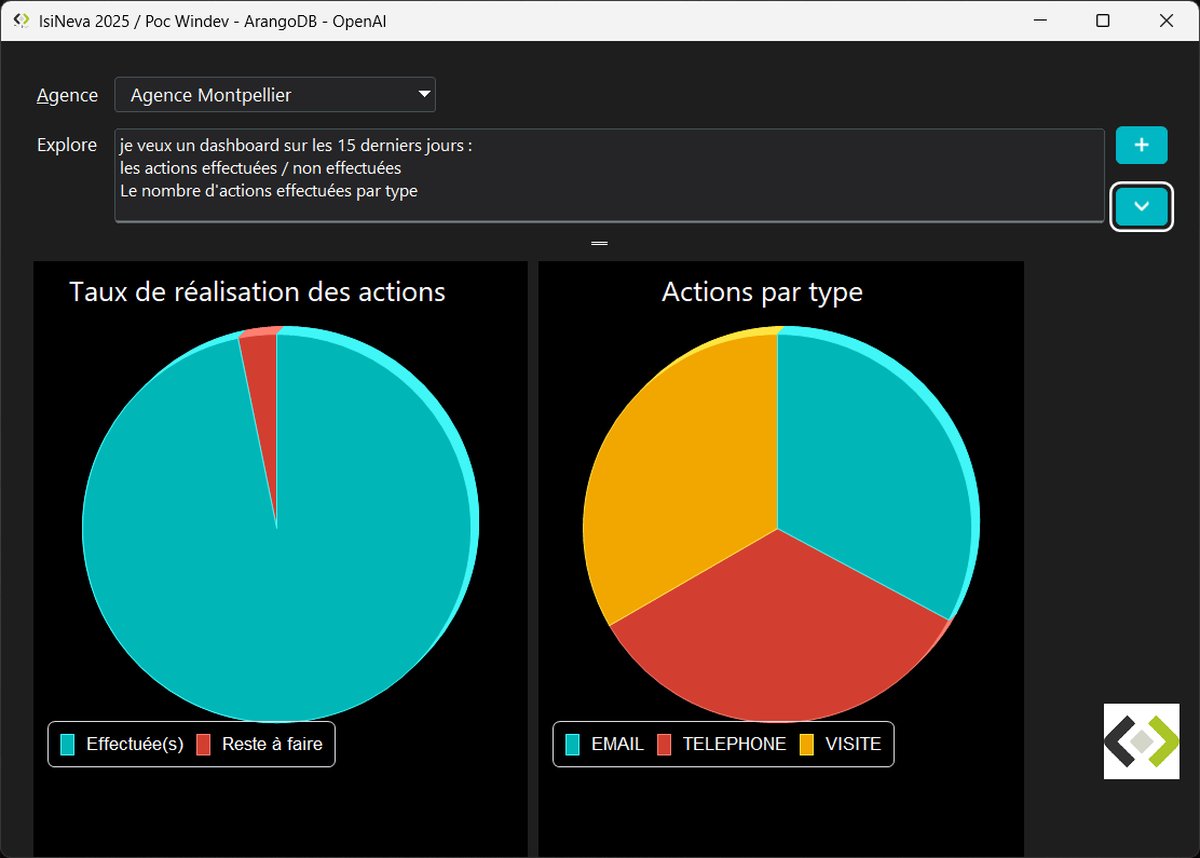1200x858 pixels.
Task: Click the cyan Effectuée(s) legend swatch
Action: (x=68, y=744)
